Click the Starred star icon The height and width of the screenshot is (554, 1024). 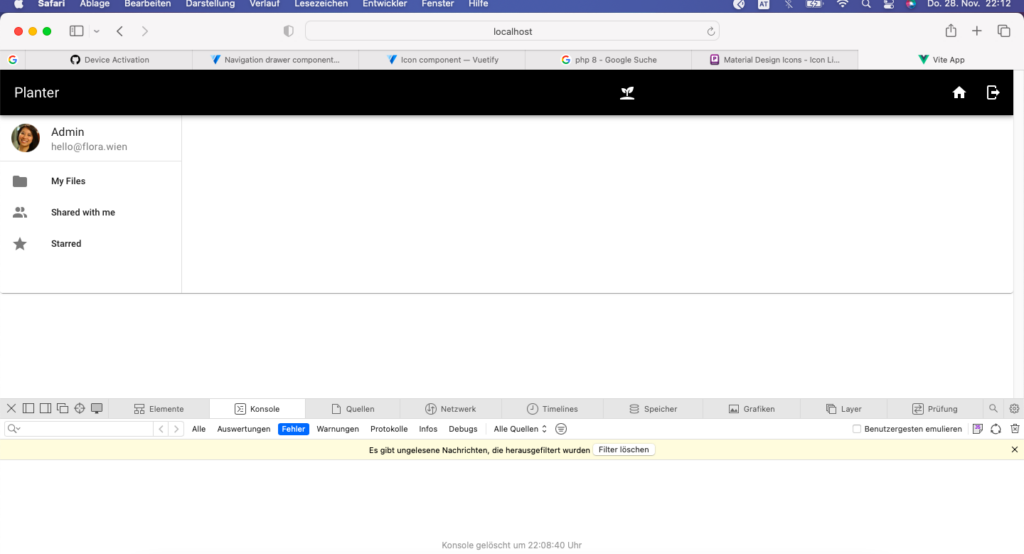pos(20,244)
